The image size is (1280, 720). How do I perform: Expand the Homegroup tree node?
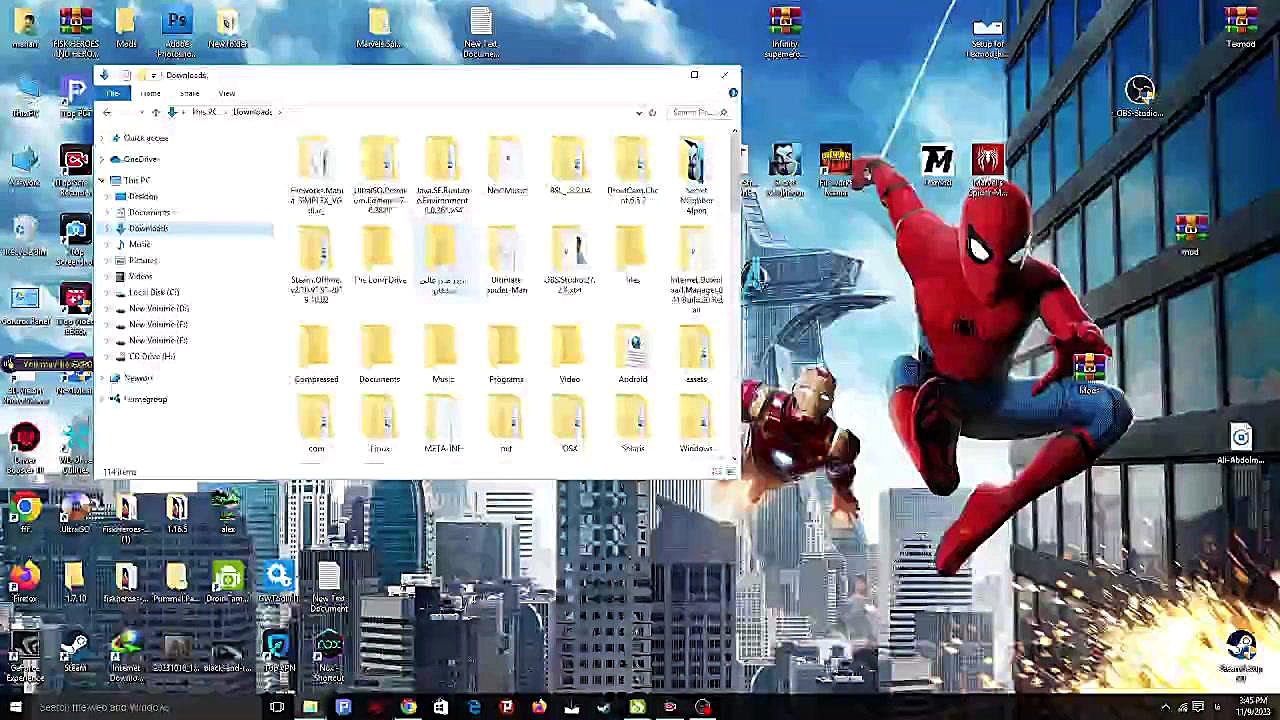coord(102,399)
